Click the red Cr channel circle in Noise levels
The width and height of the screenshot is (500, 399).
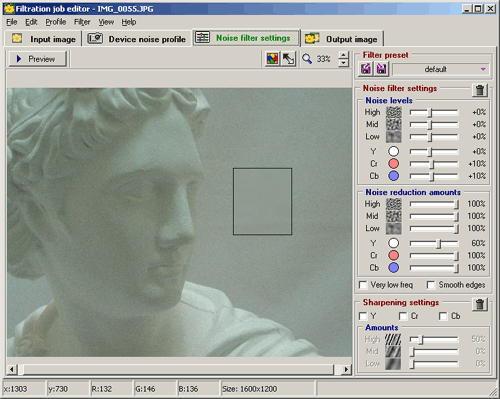[393, 164]
